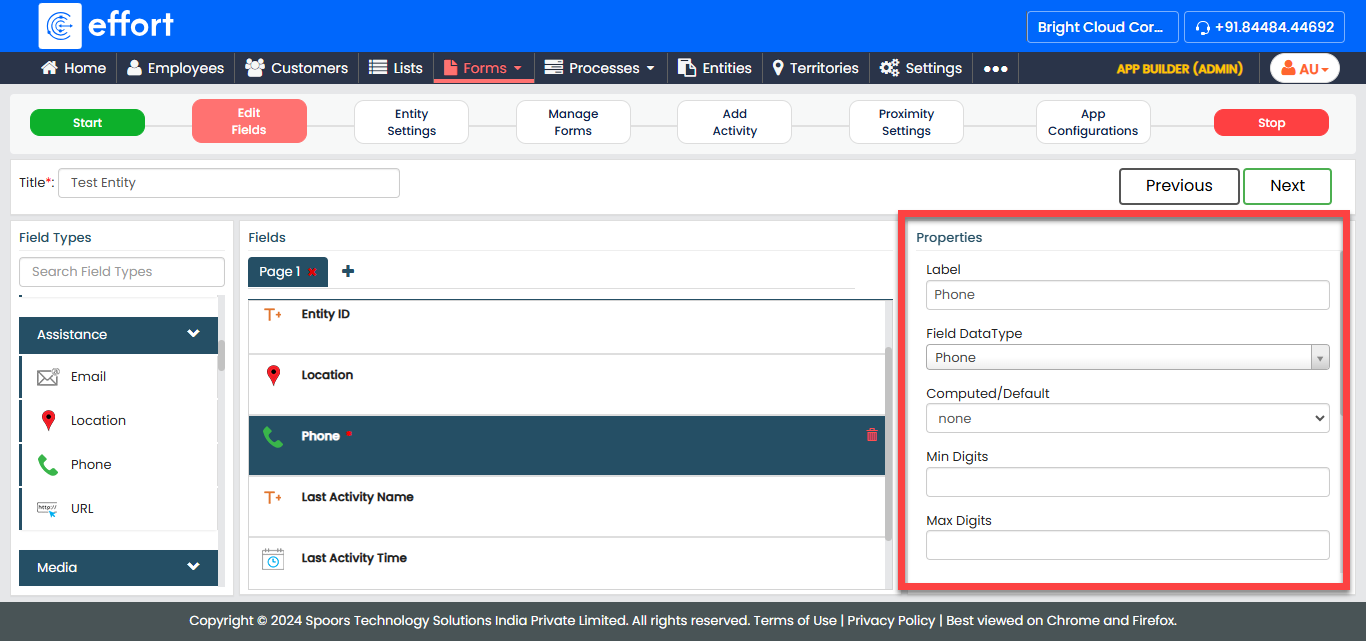Open the AU user account menu
This screenshot has width=1366, height=641.
[x=1304, y=68]
